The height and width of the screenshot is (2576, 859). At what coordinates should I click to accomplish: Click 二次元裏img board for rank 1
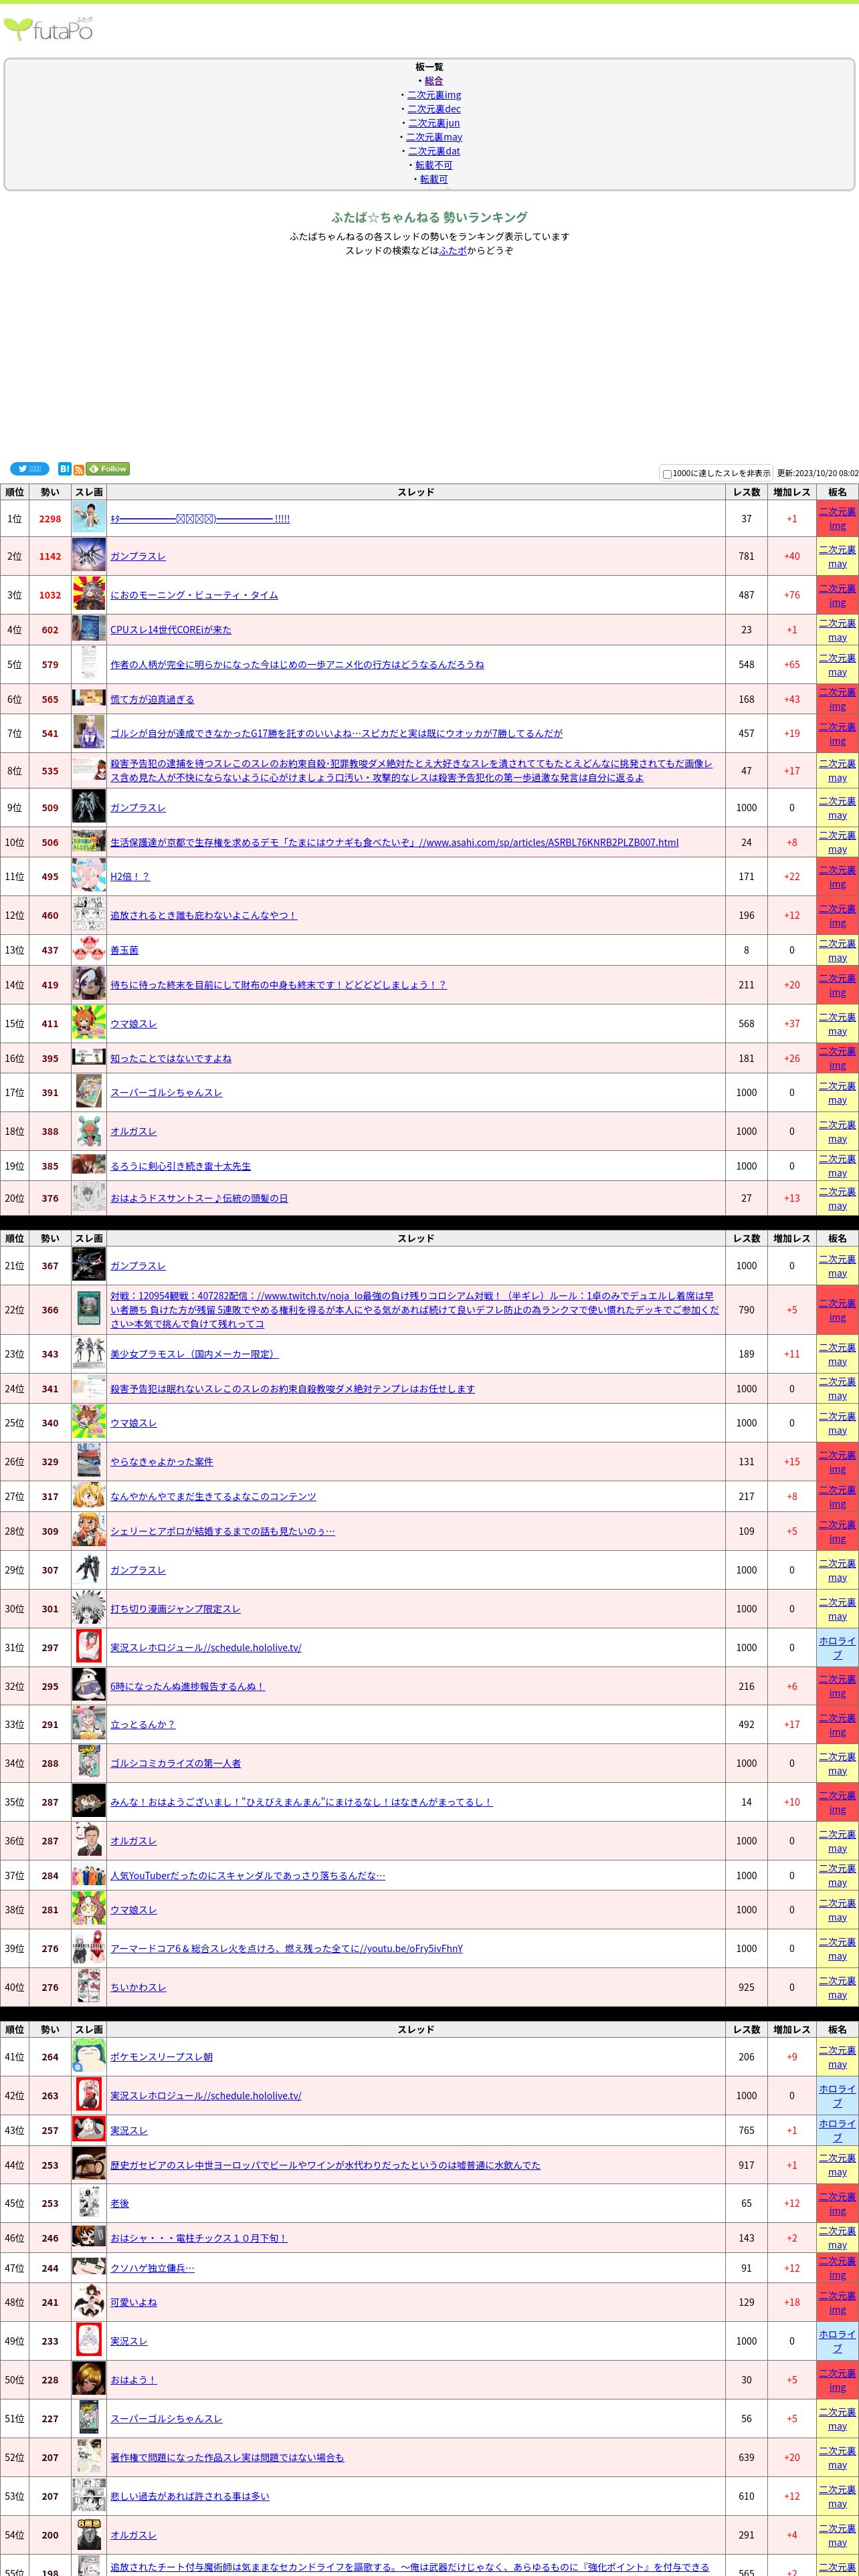[837, 518]
